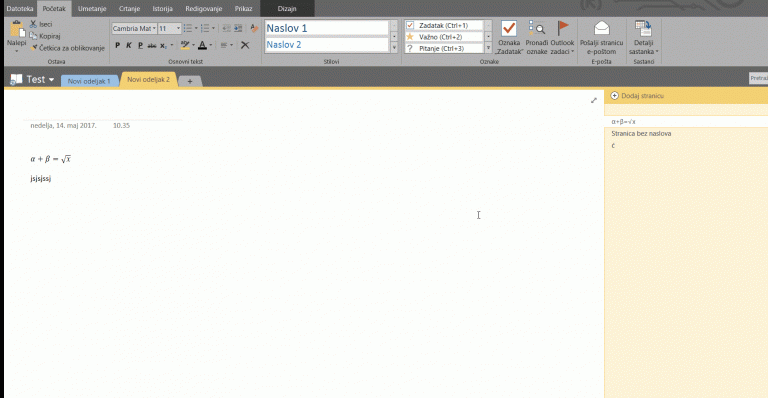Screen dimensions: 768x398
Task: Open the font size 11 dropdown
Action: [x=178, y=28]
